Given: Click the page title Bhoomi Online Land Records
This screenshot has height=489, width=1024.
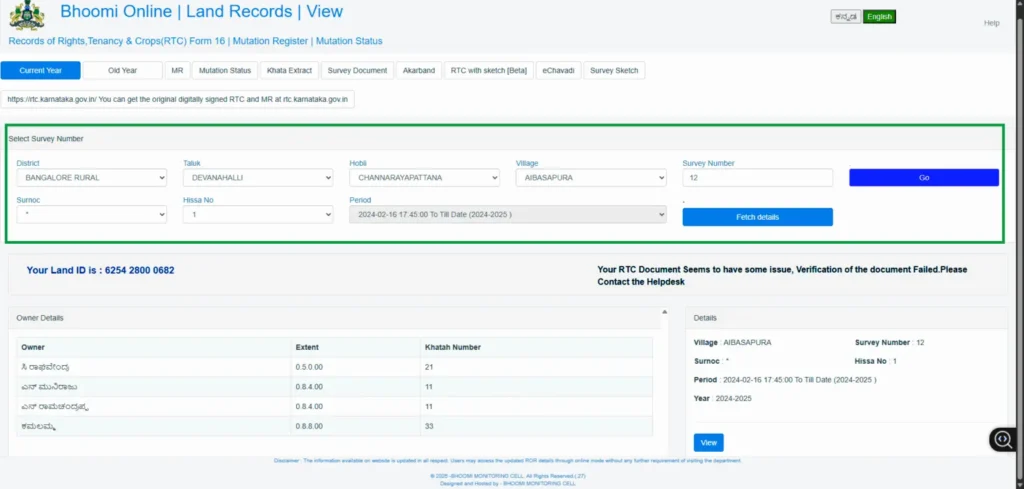Looking at the screenshot, I should pyautogui.click(x=202, y=11).
